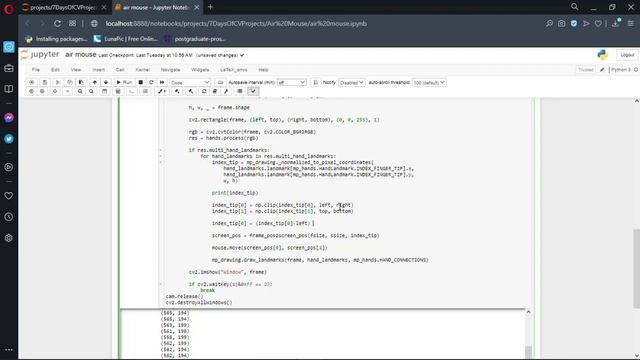The width and height of the screenshot is (640, 360).
Task: Open the Kernel menu
Action: 142,70
